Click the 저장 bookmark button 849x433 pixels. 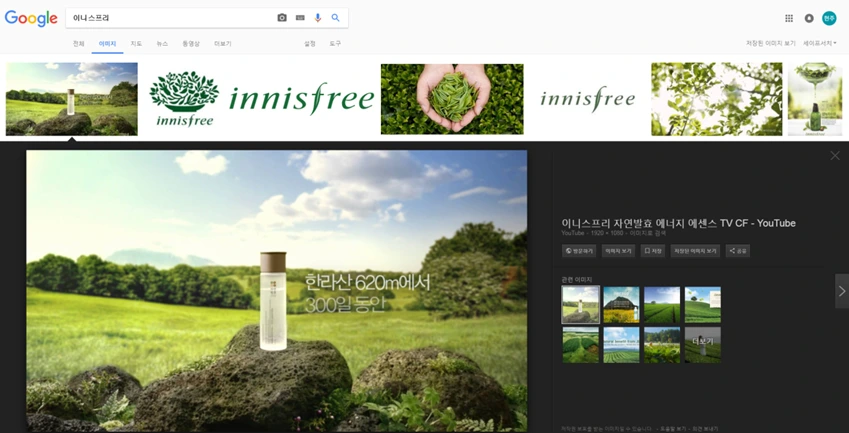[653, 251]
